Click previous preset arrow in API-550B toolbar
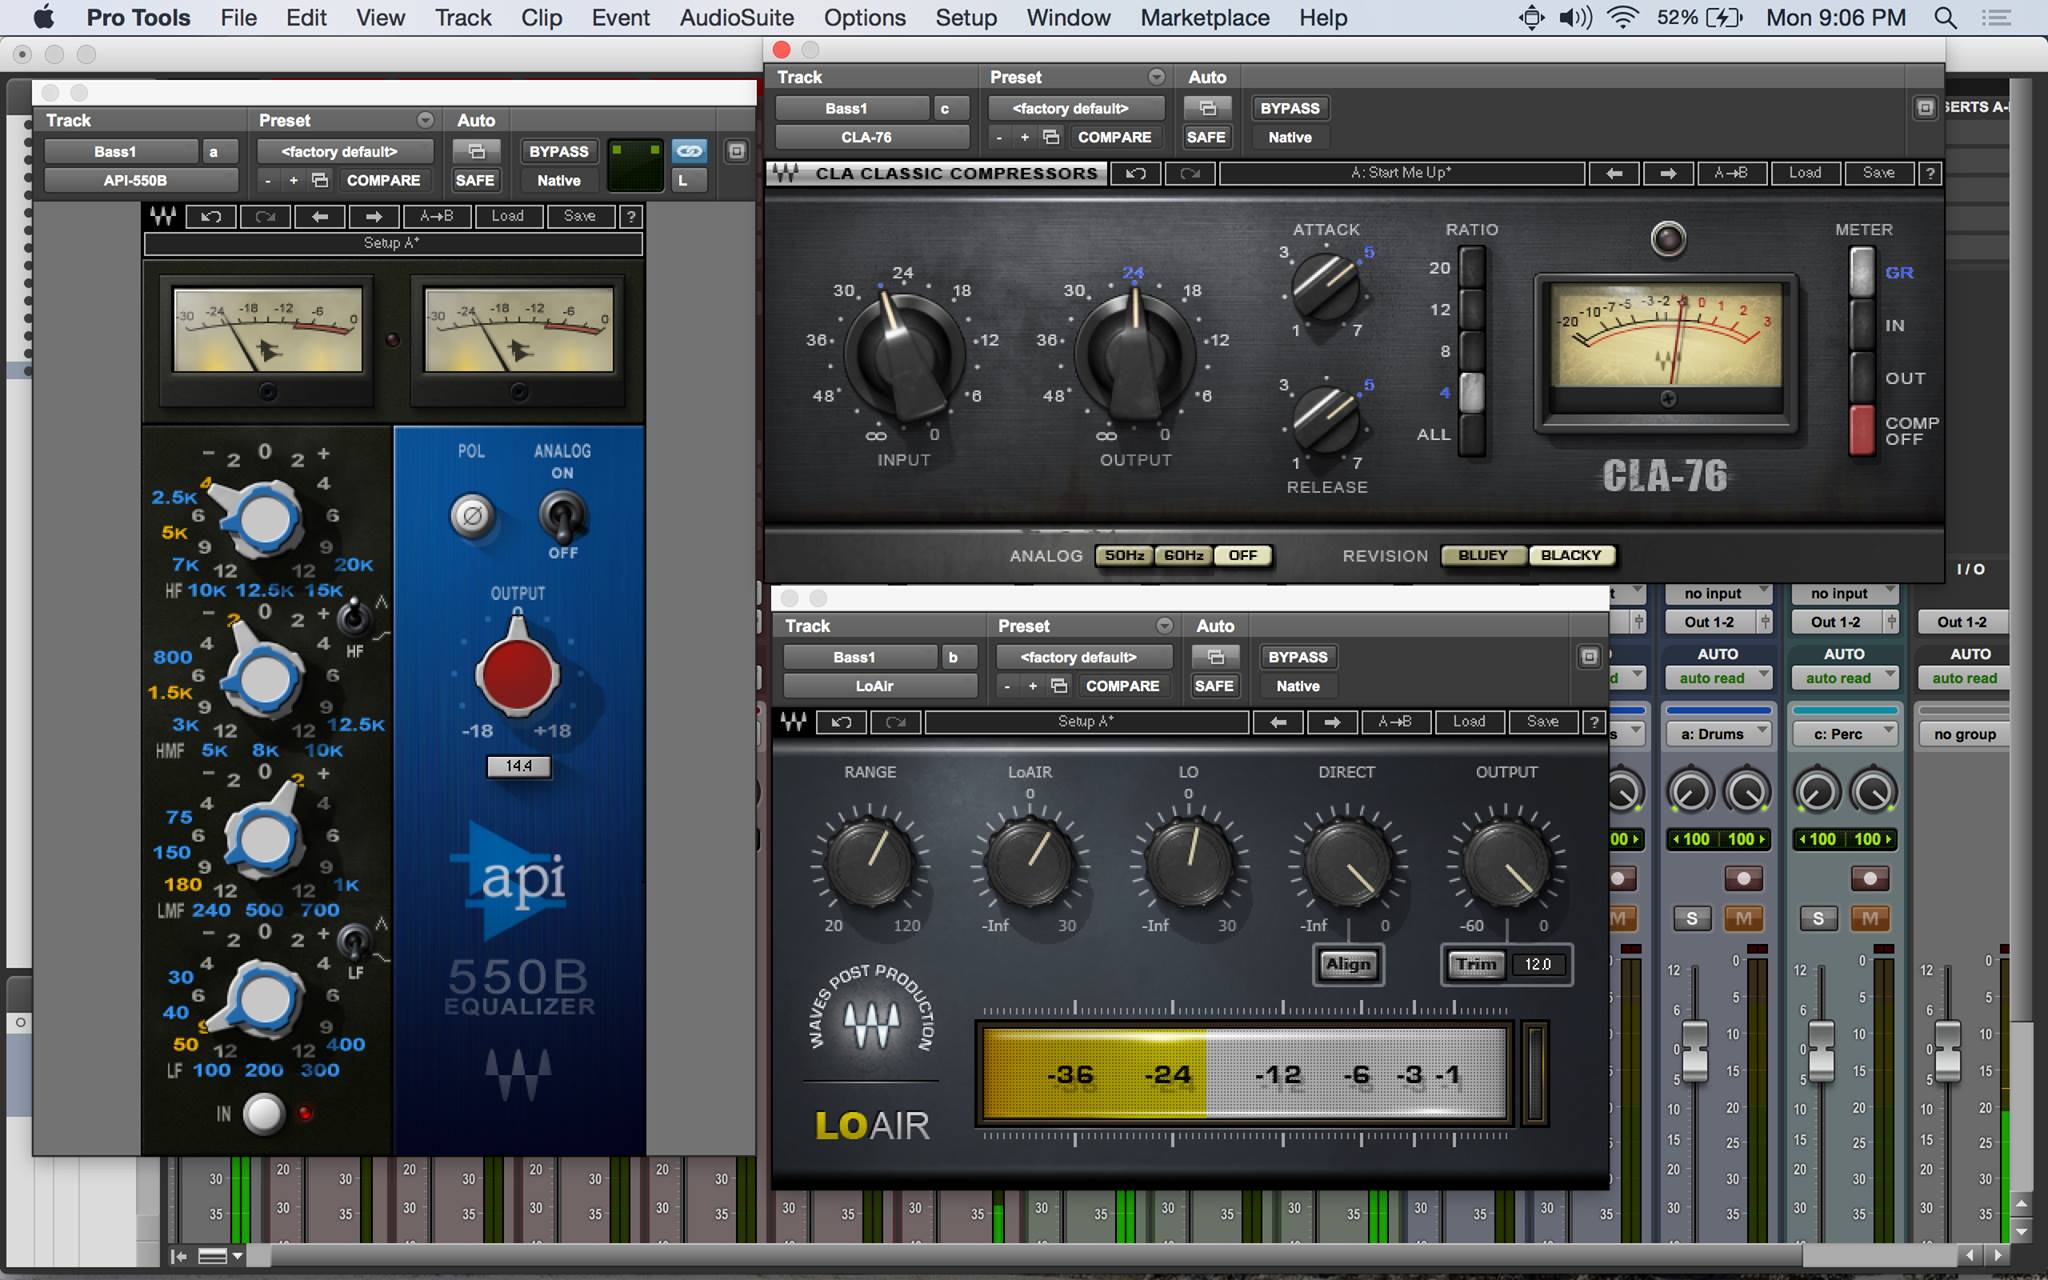 (x=319, y=216)
